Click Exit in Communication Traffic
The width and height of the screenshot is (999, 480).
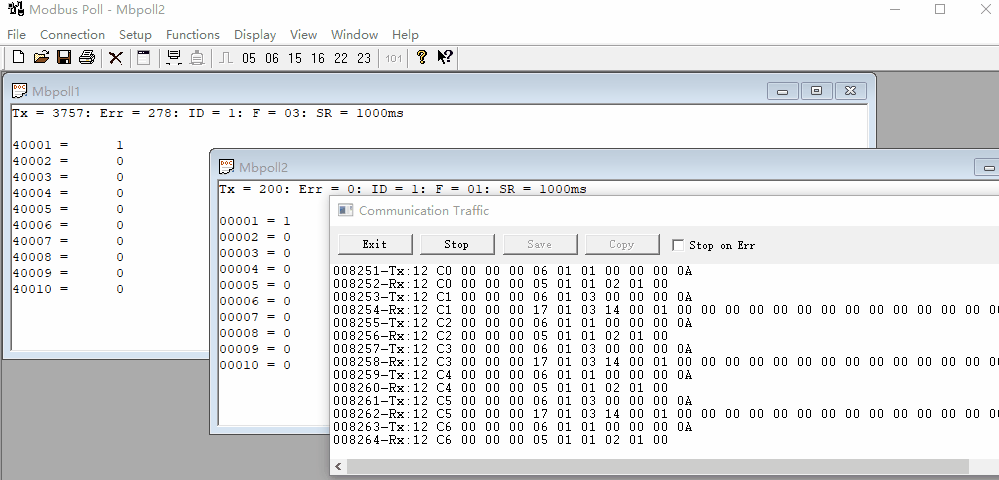[x=375, y=244]
